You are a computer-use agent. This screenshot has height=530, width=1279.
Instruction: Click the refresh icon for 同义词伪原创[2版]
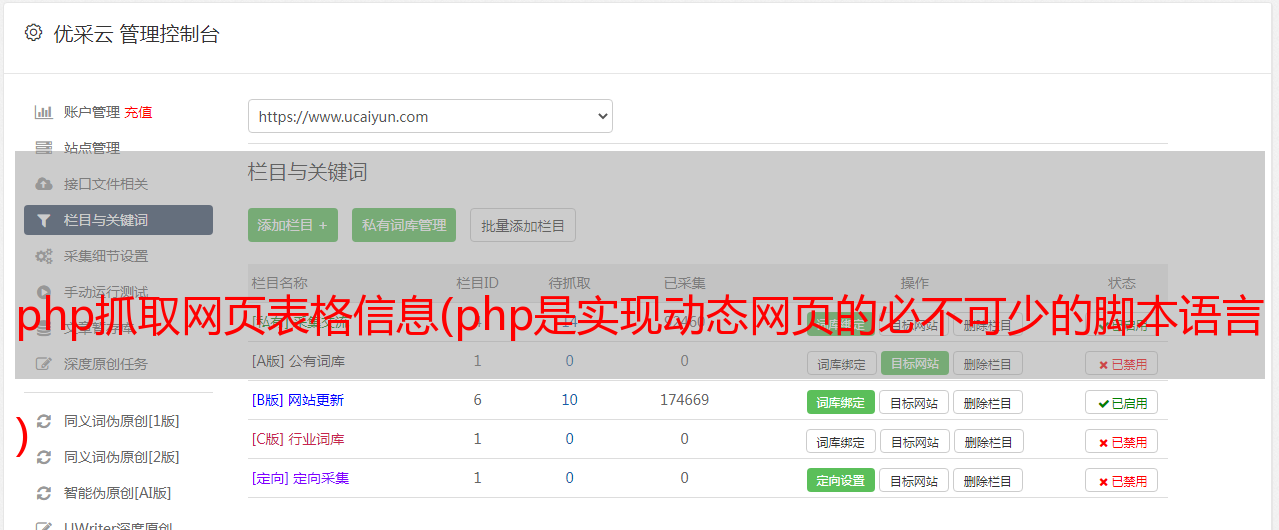(x=43, y=457)
